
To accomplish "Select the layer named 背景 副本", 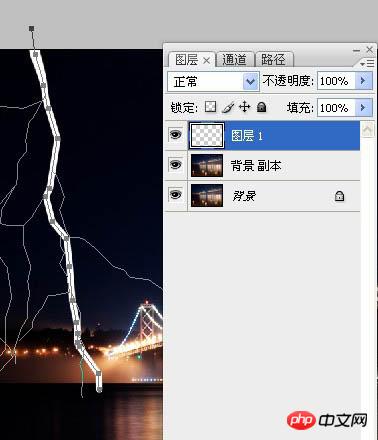I will [x=256, y=166].
